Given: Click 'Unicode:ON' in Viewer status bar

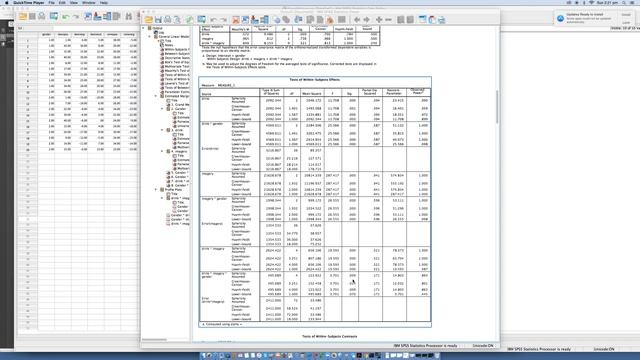Looking at the screenshot, I should [482, 346].
